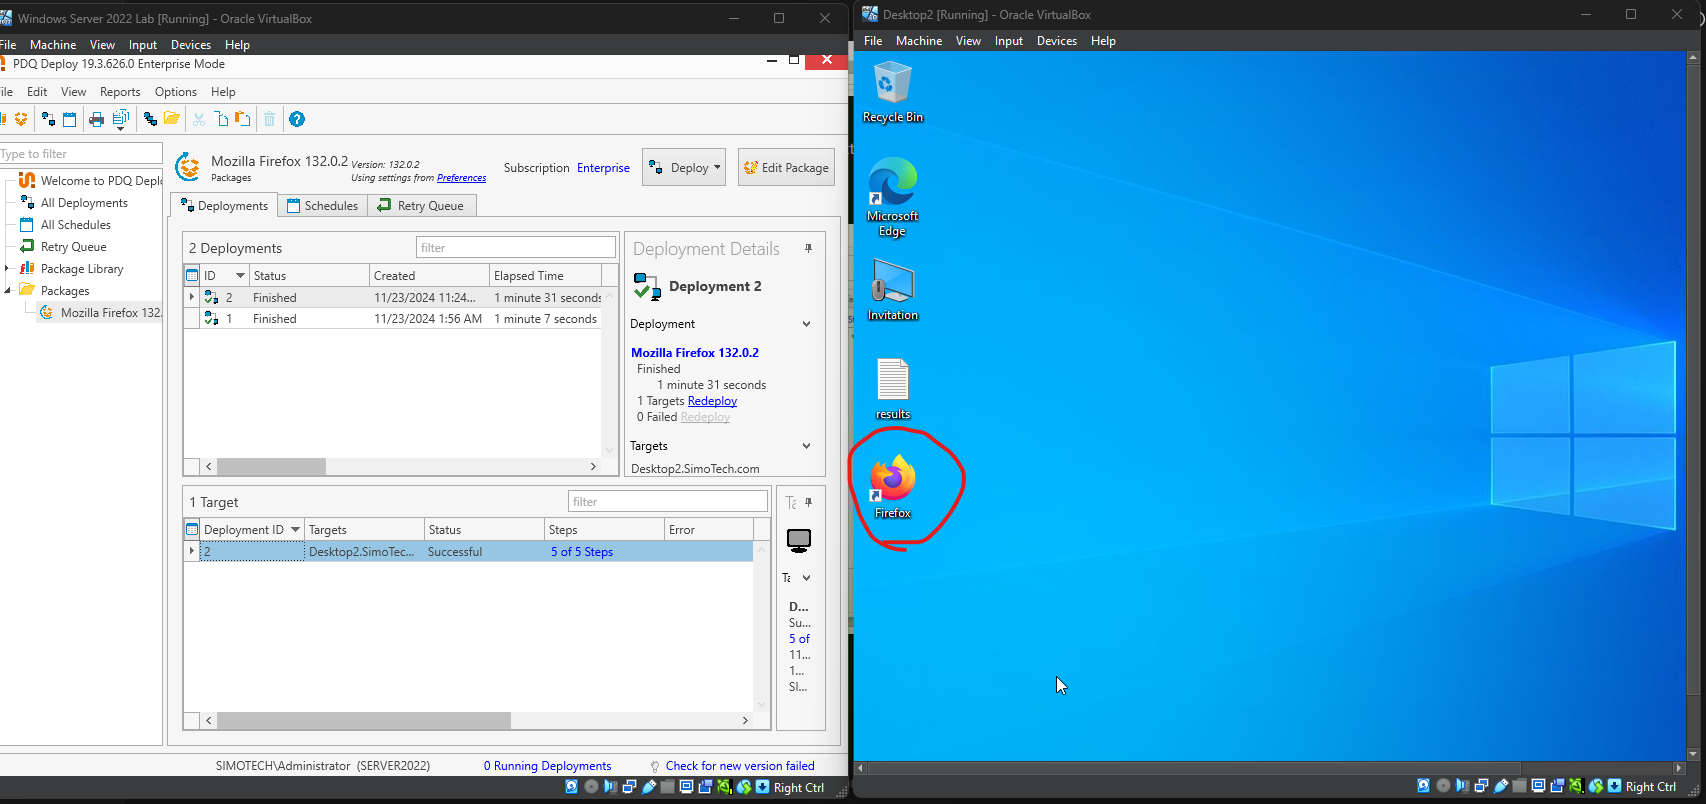Click the computer monitor icon in target details
This screenshot has height=804, width=1706.
(799, 541)
